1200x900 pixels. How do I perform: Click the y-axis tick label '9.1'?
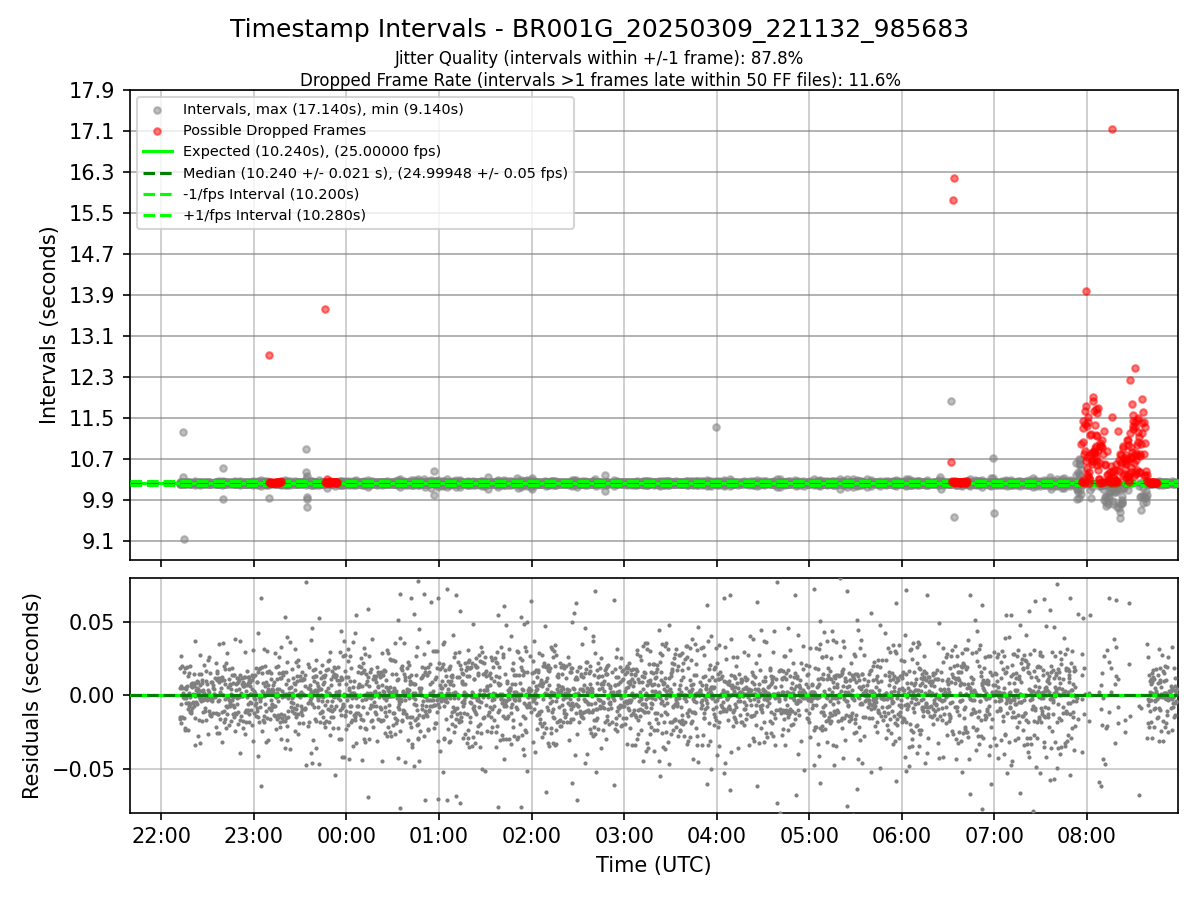[x=101, y=542]
